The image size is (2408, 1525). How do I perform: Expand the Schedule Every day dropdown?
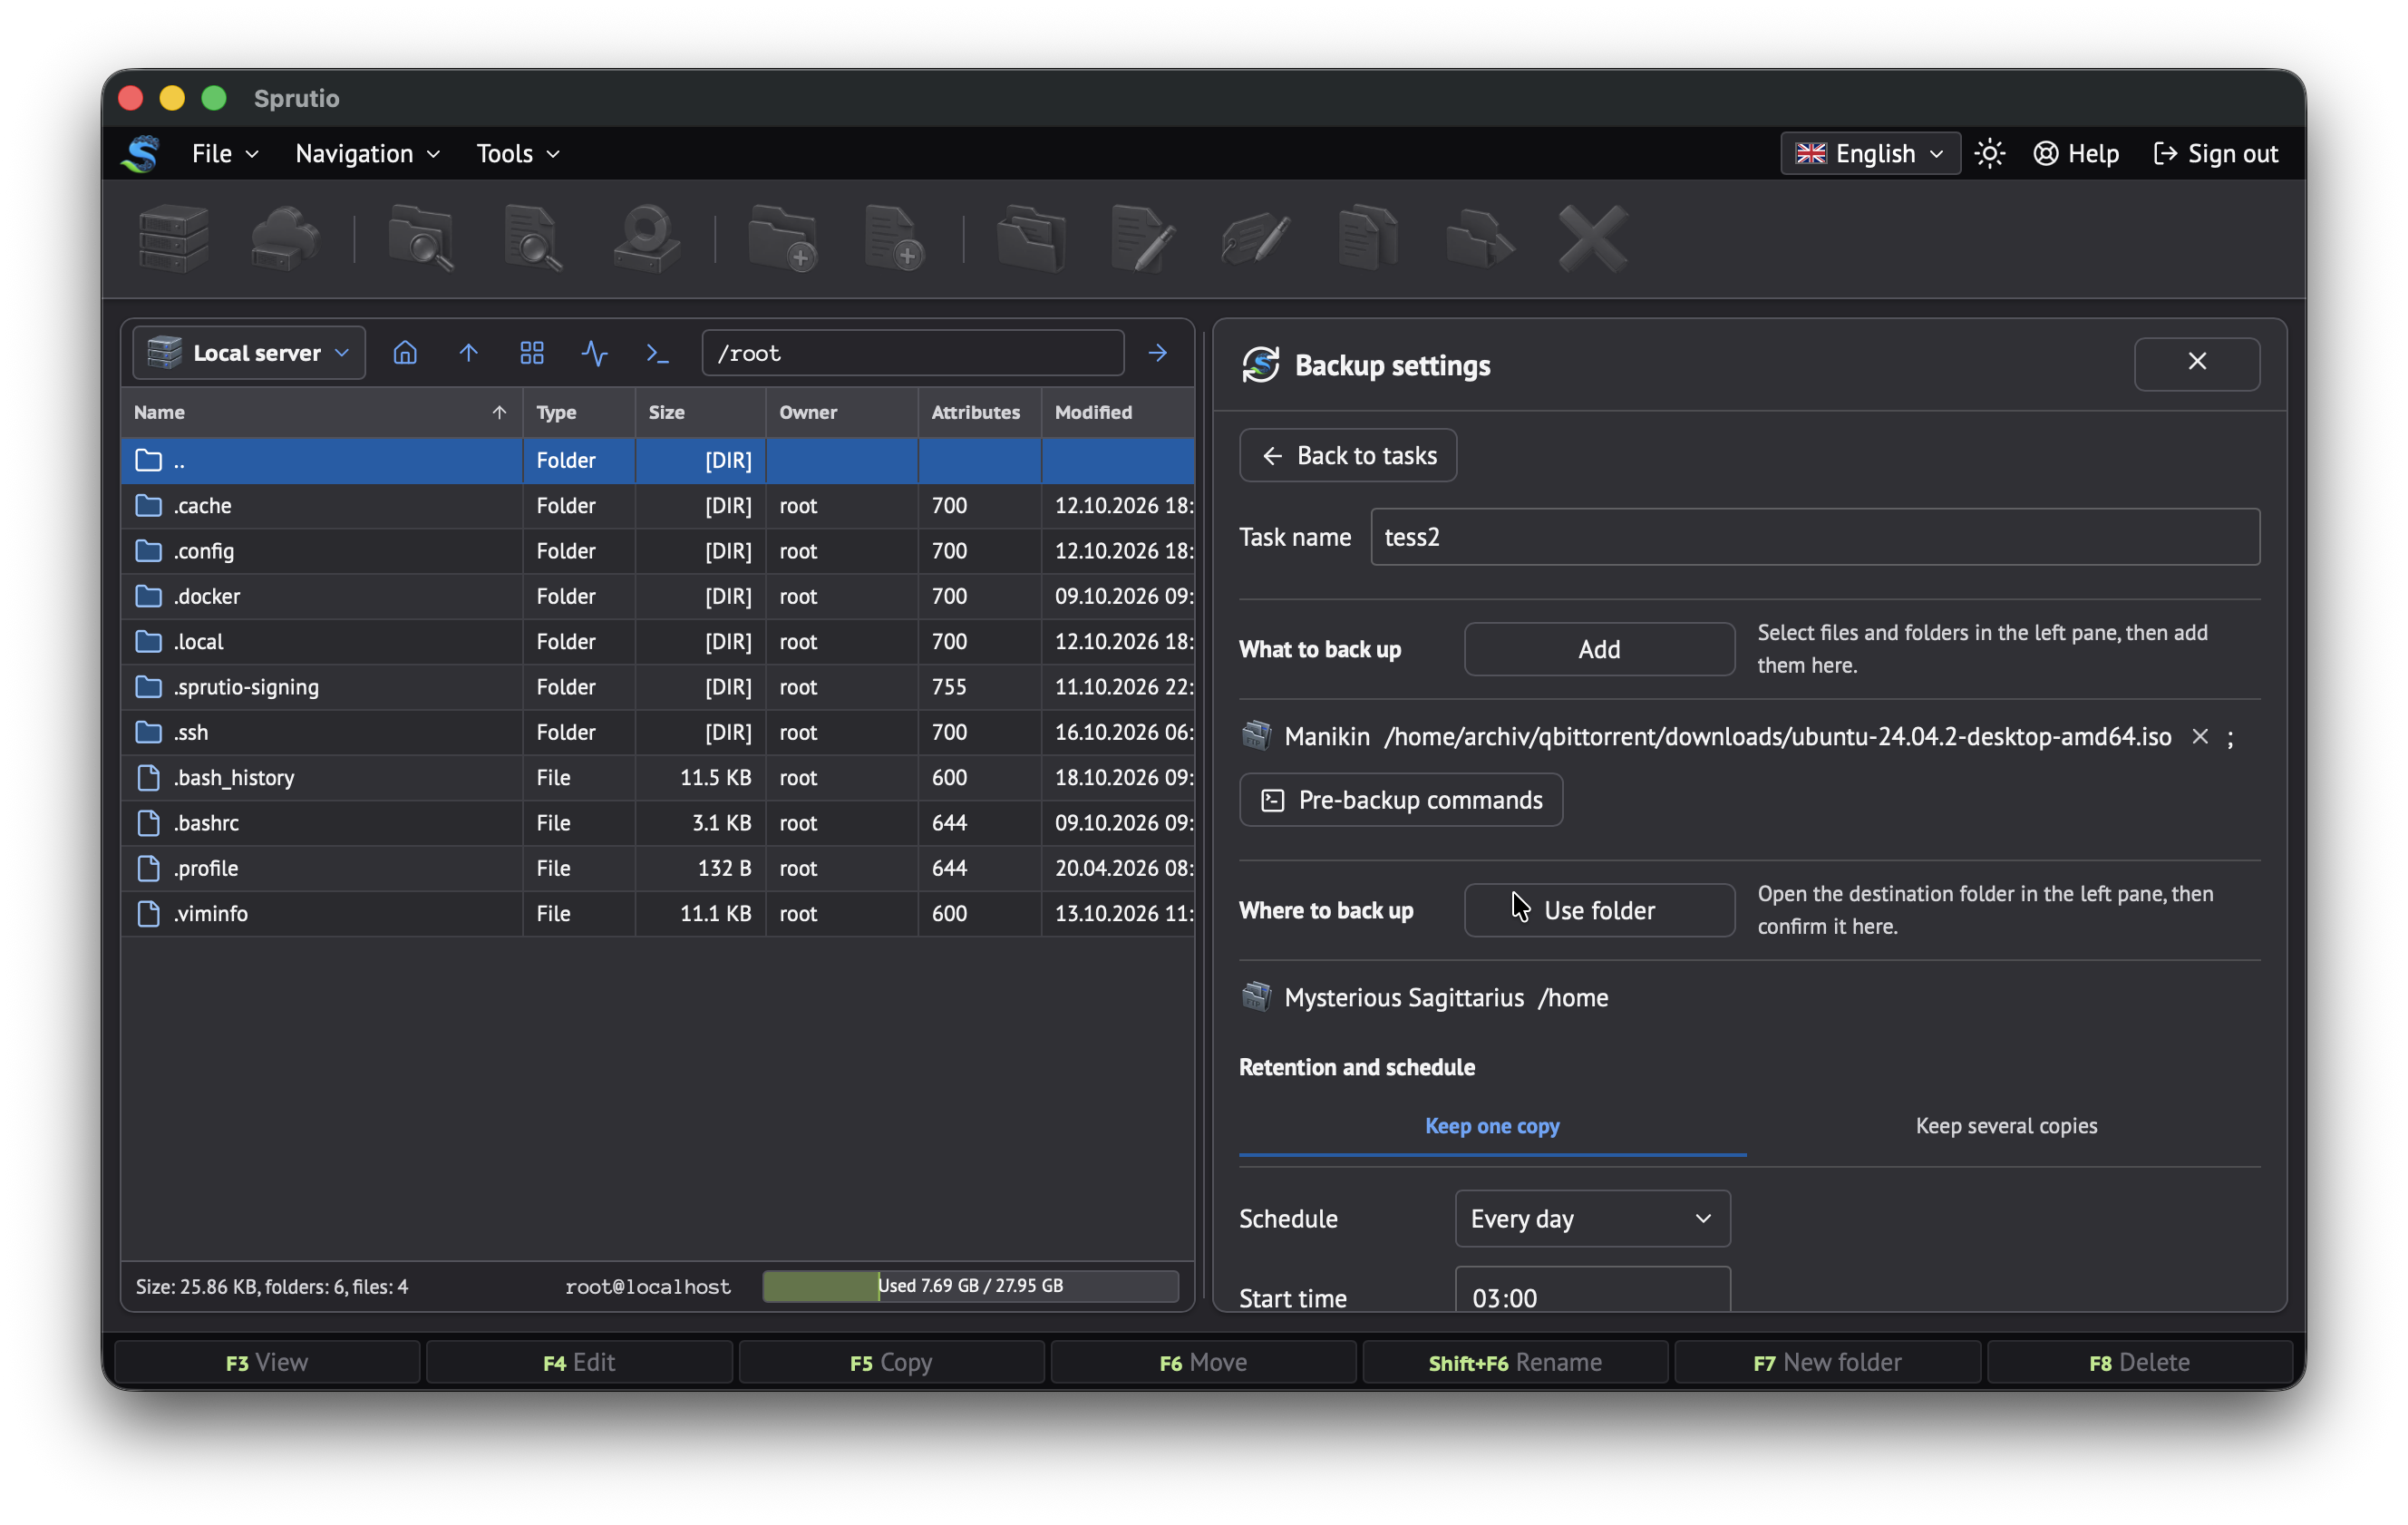tap(1592, 1218)
